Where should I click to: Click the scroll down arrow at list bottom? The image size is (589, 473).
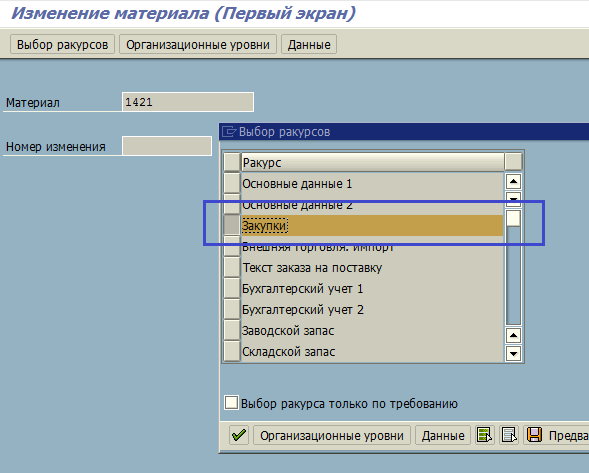513,353
